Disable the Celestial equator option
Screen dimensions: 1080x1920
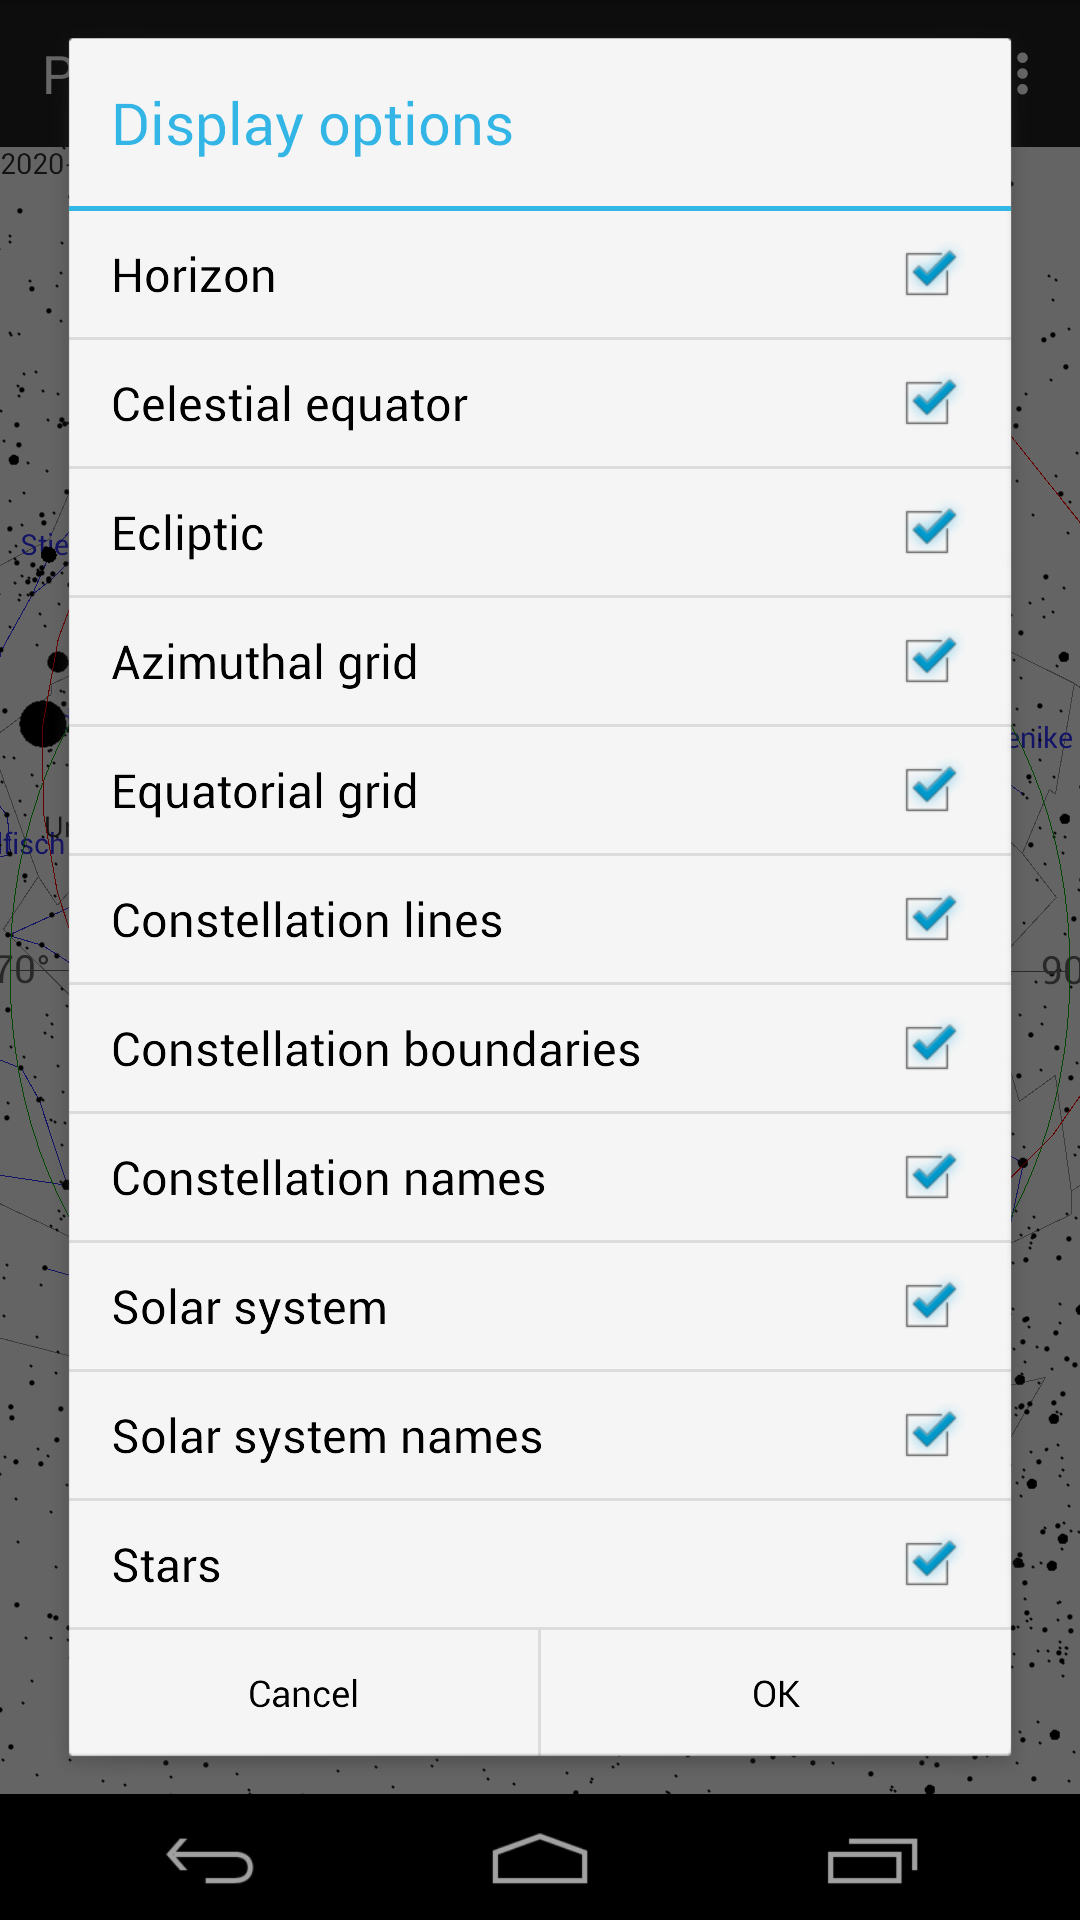tap(929, 403)
